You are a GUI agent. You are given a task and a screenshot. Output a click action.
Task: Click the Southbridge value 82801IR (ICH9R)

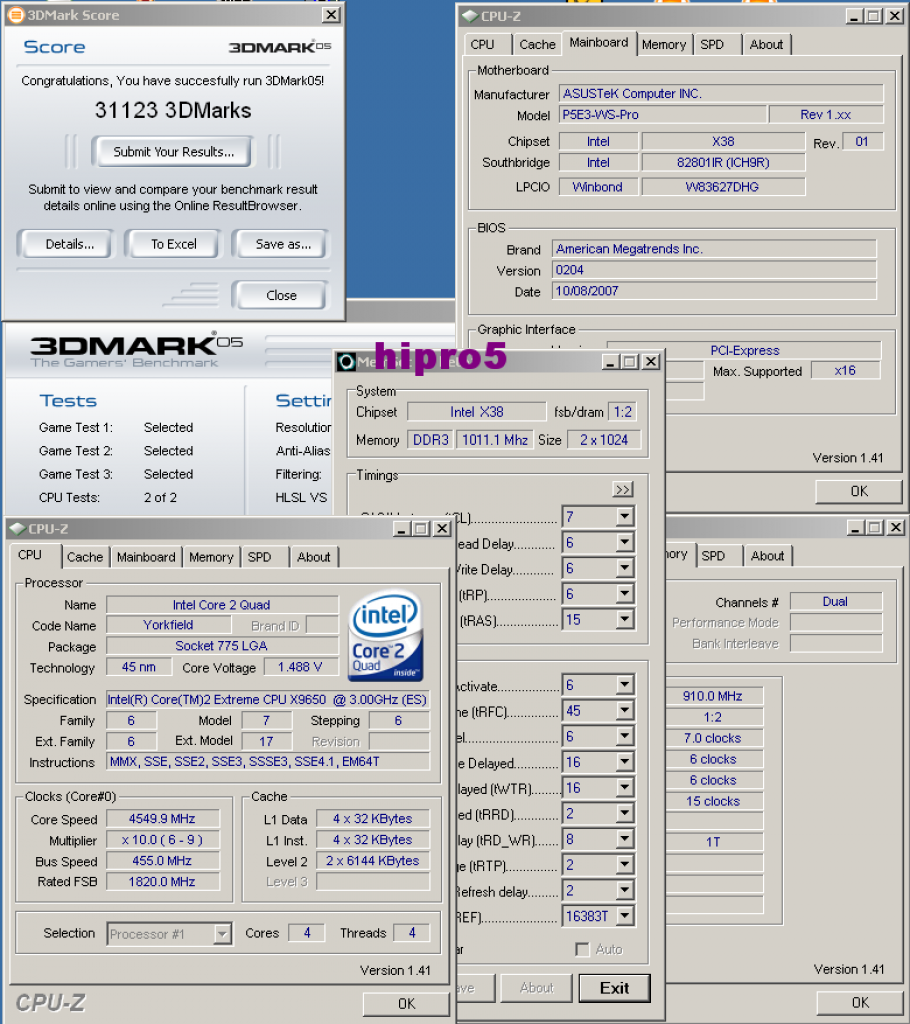pyautogui.click(x=723, y=163)
